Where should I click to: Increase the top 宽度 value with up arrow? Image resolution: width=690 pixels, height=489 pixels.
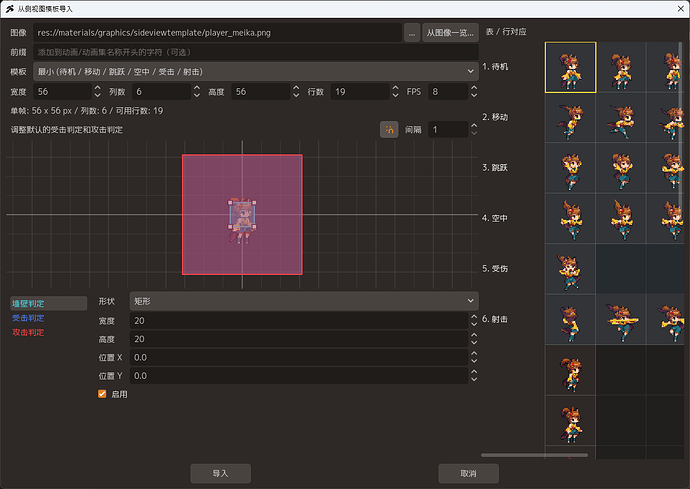pyautogui.click(x=98, y=88)
